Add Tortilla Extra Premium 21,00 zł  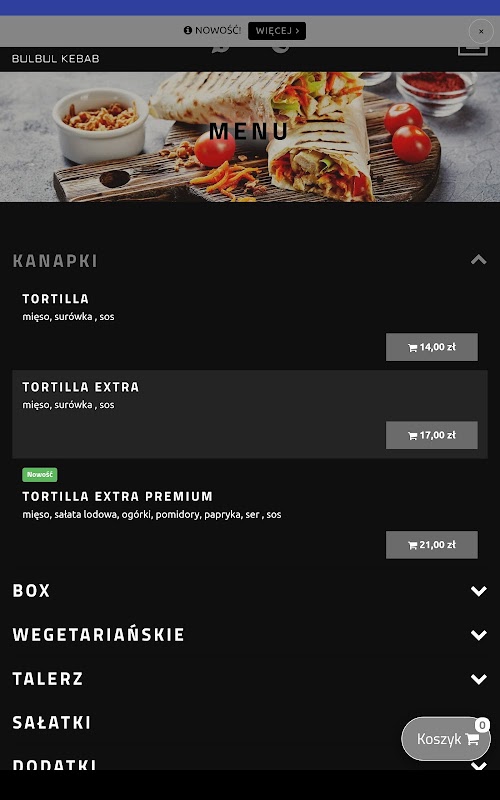(432, 545)
